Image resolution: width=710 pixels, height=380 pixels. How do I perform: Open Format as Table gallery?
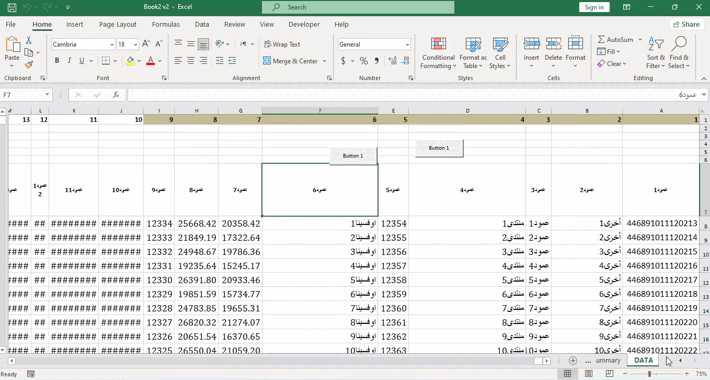(x=473, y=53)
